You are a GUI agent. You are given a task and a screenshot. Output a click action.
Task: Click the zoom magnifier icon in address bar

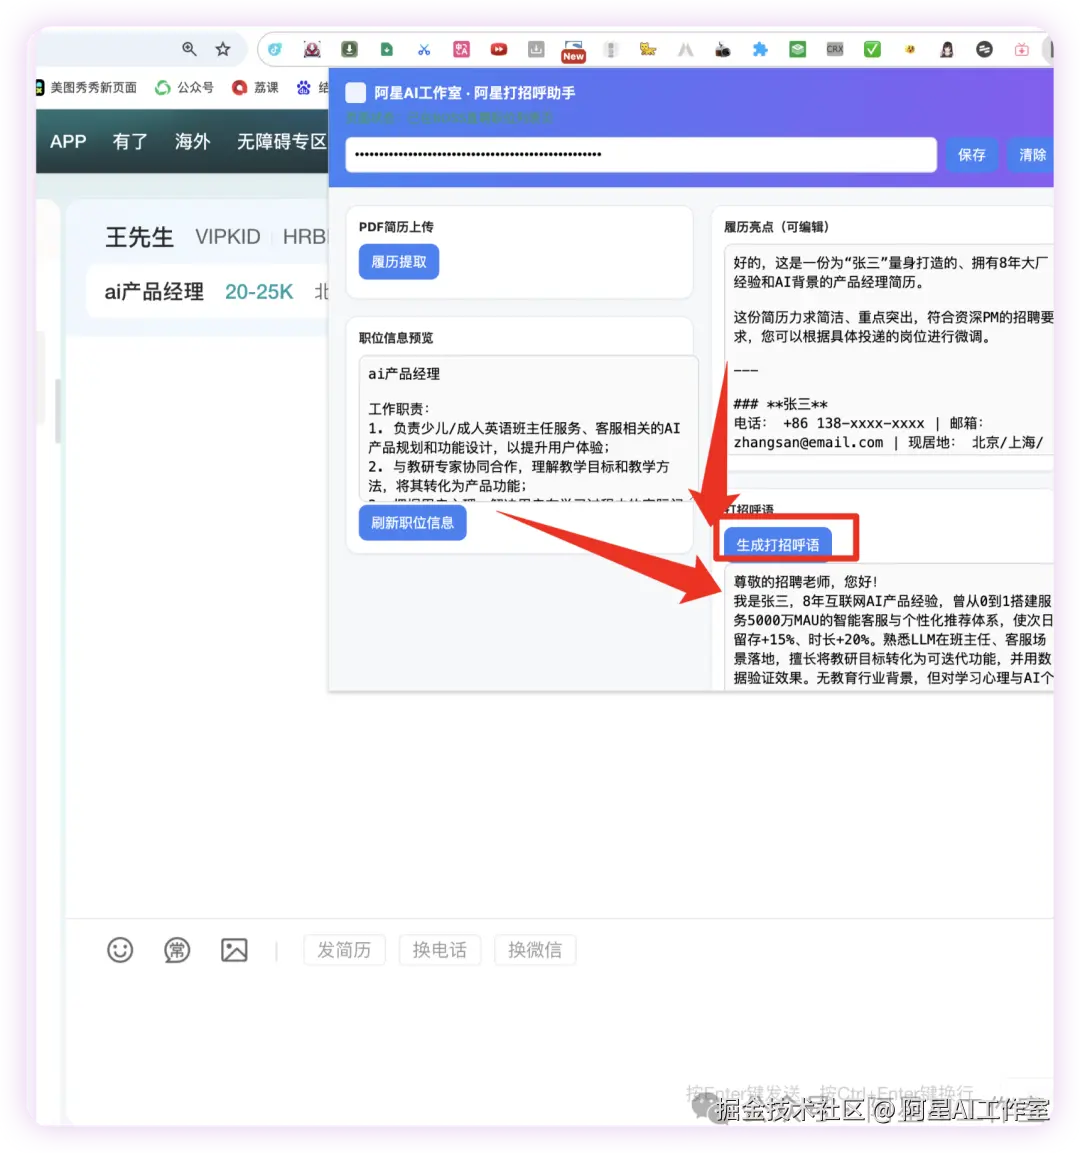pyautogui.click(x=189, y=48)
